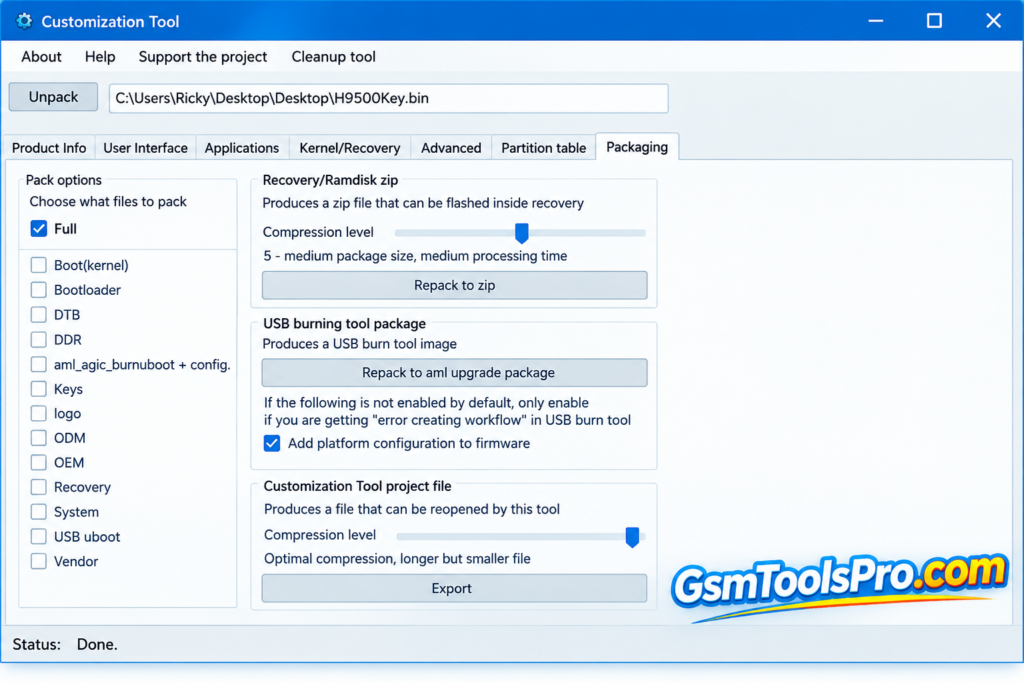The height and width of the screenshot is (683, 1024).
Task: Enable aml_agic_burnuboot + config checkbox
Action: click(x=39, y=364)
